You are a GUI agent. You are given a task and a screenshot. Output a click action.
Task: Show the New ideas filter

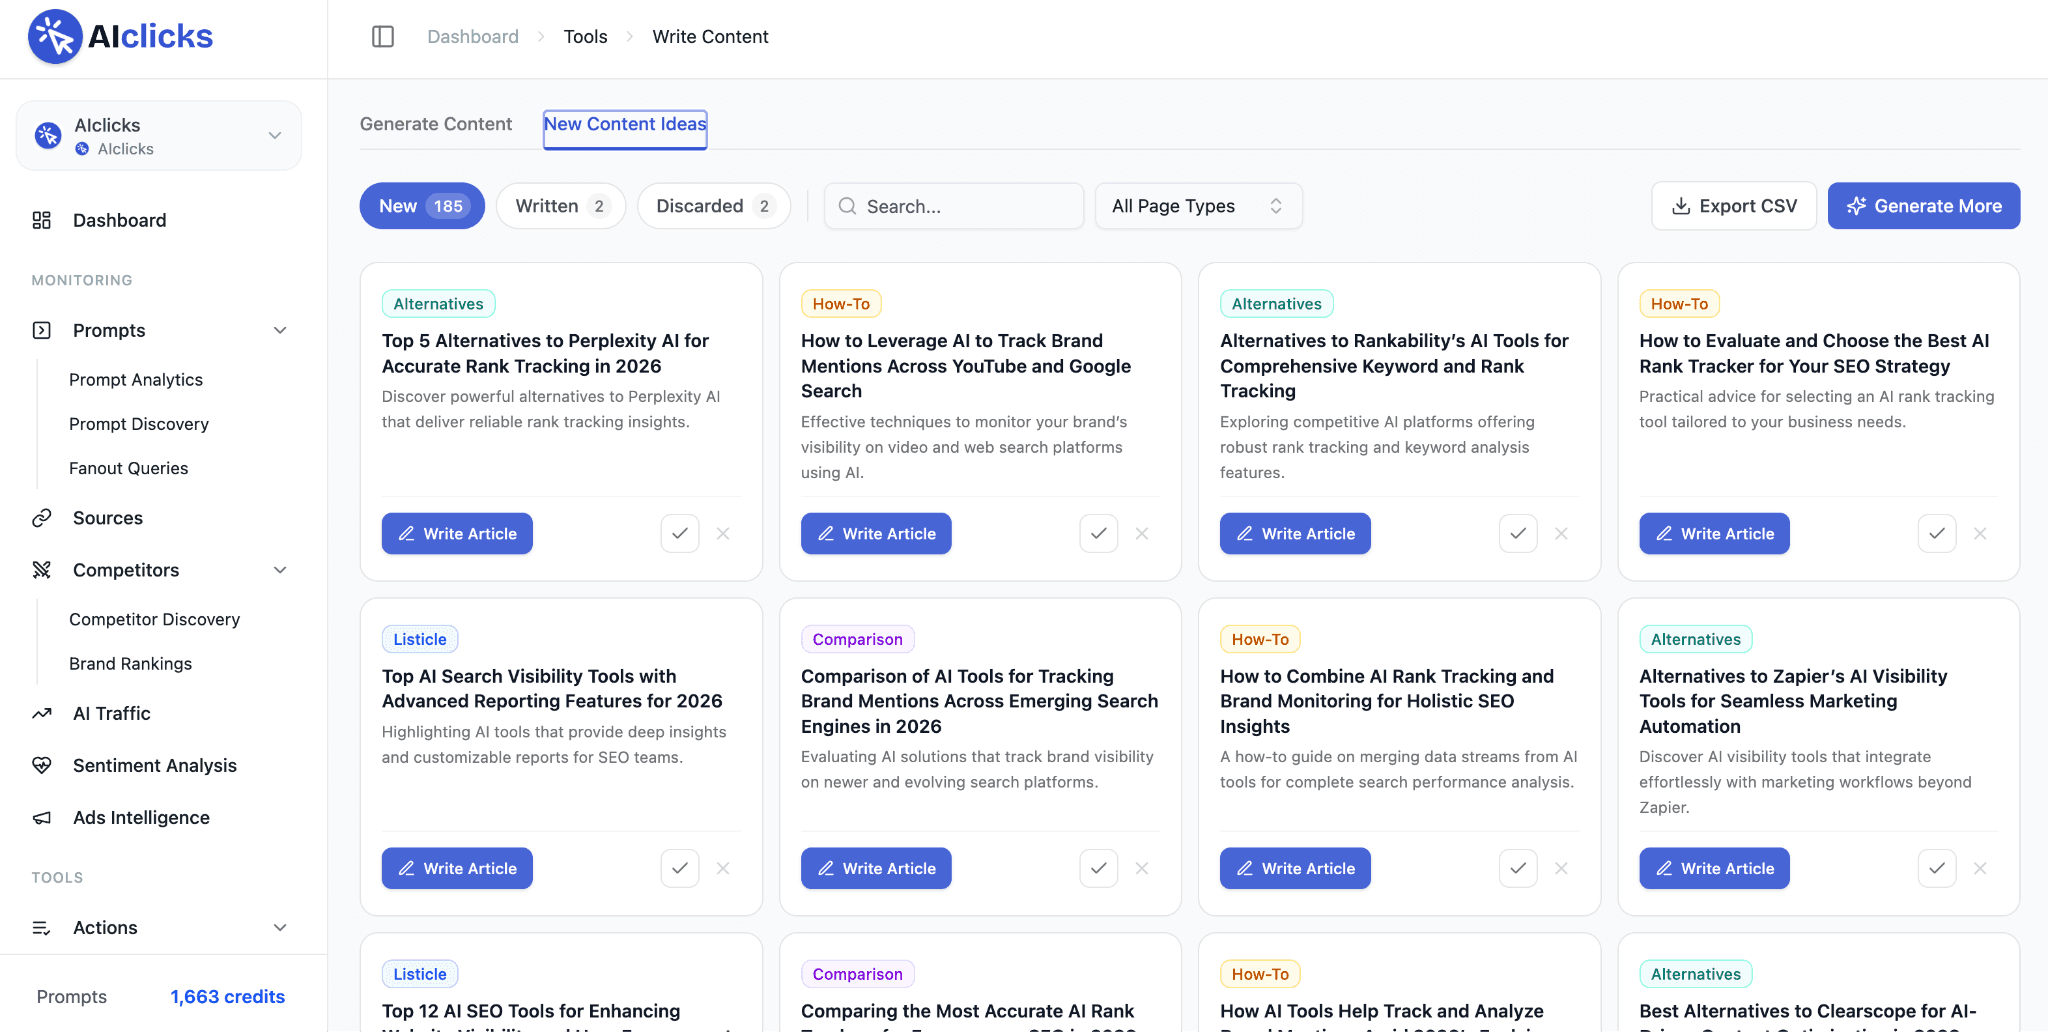[422, 206]
